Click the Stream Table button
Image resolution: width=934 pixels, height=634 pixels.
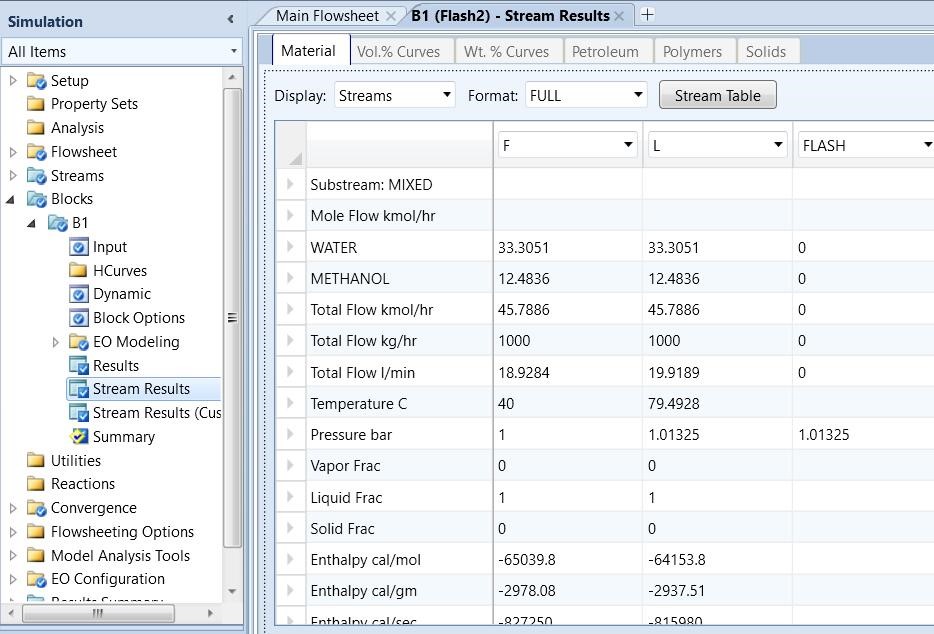point(717,96)
